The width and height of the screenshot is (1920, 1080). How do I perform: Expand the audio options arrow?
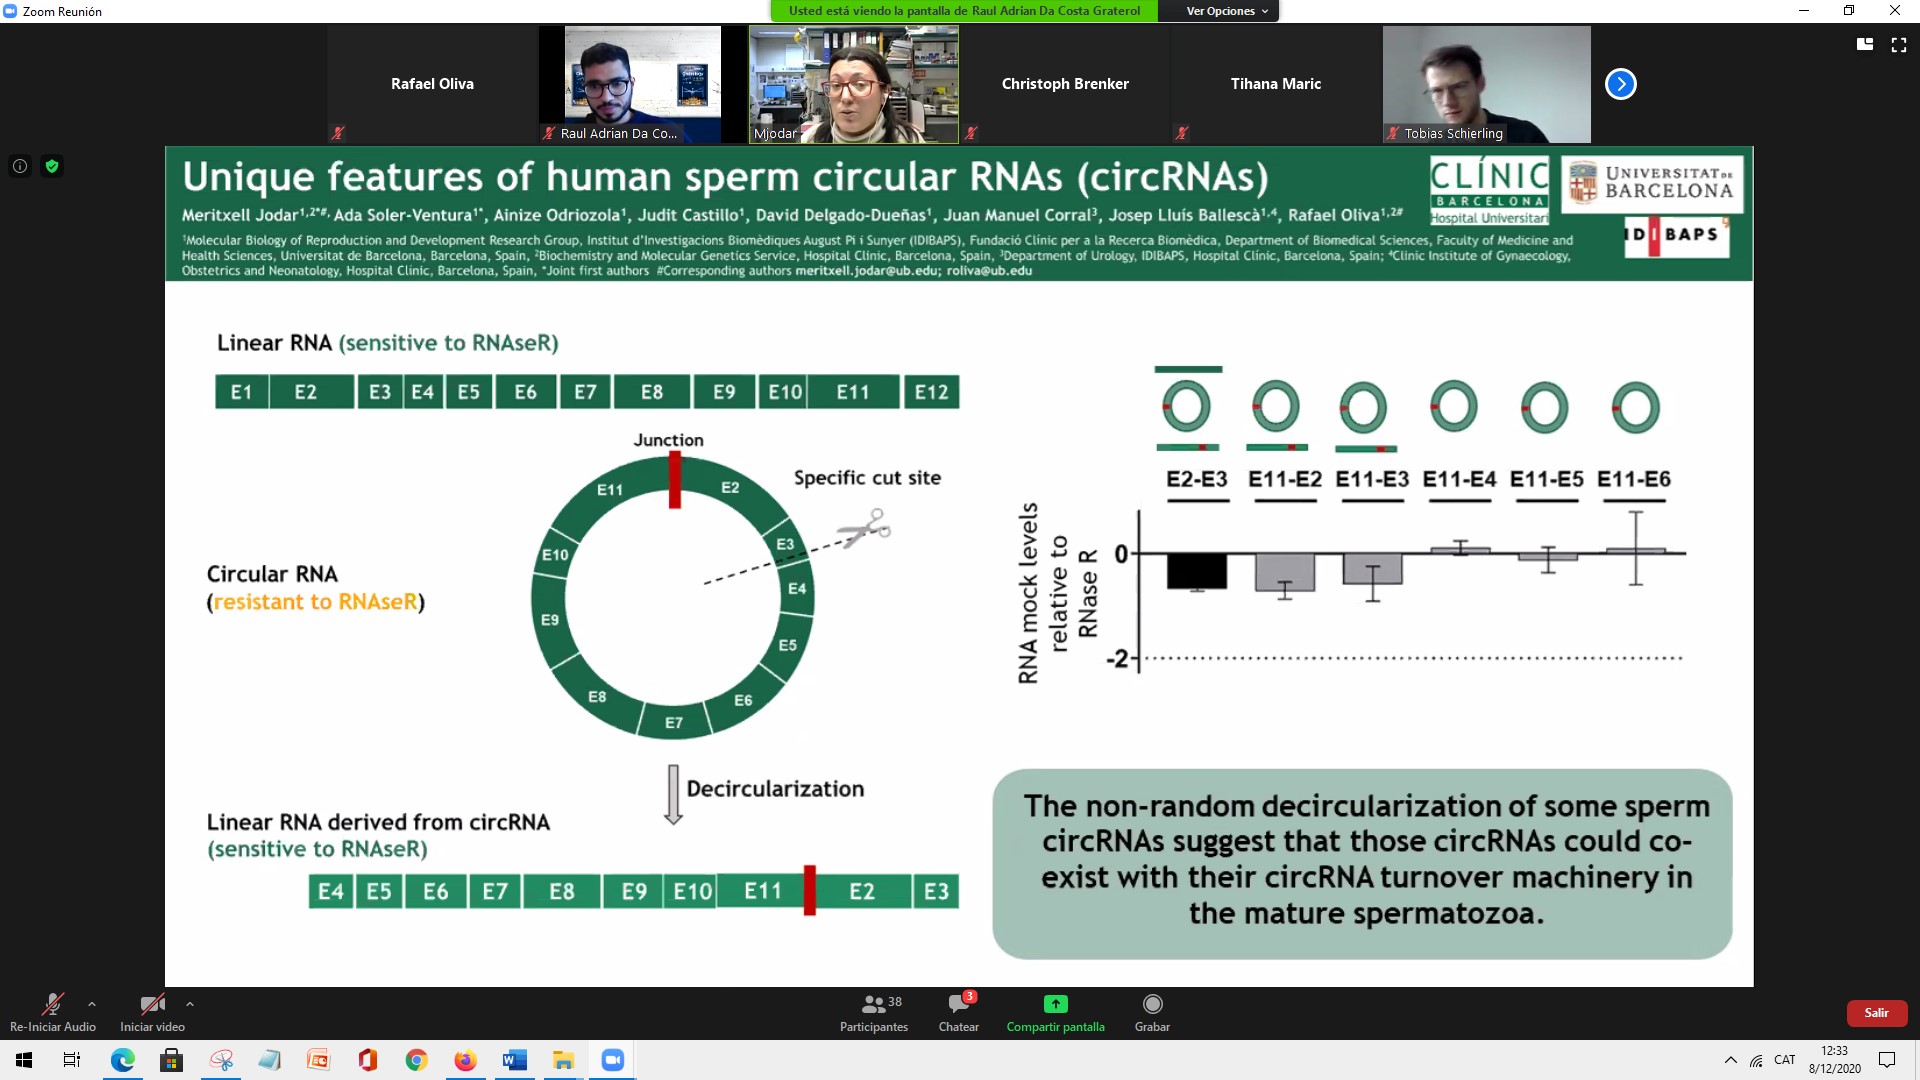pos(92,1004)
